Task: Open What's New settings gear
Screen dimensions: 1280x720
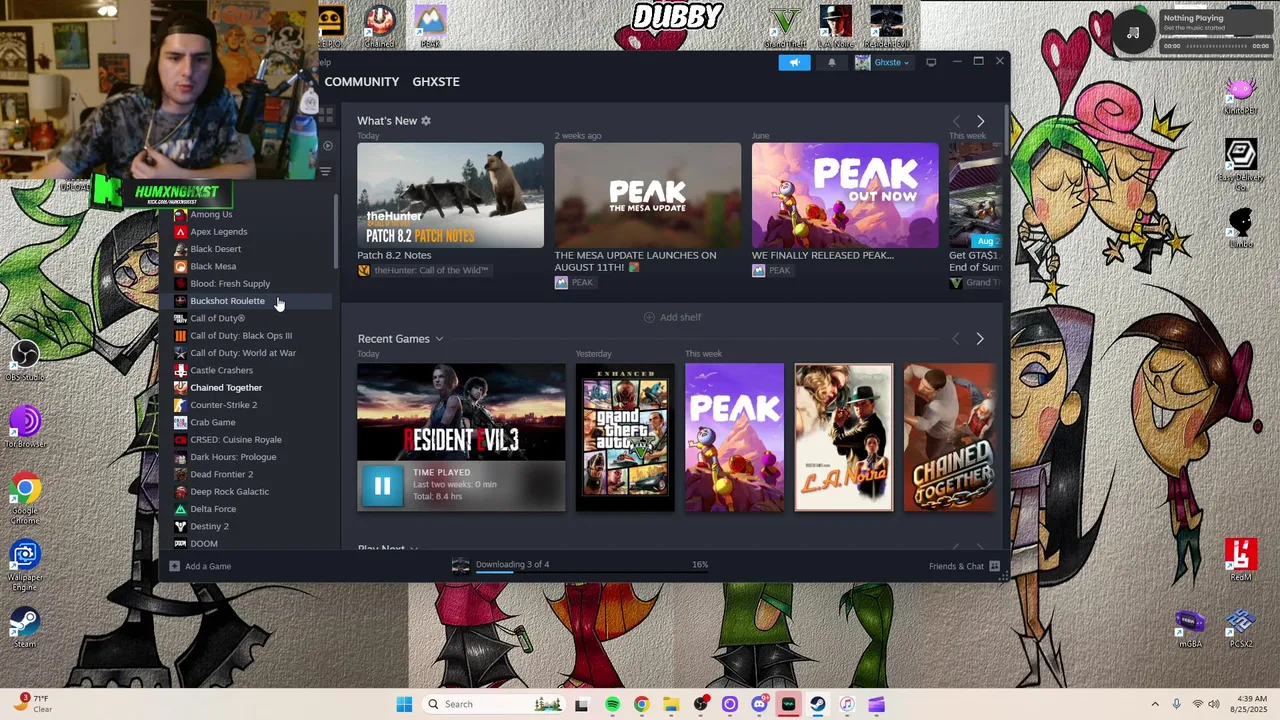Action: (426, 121)
